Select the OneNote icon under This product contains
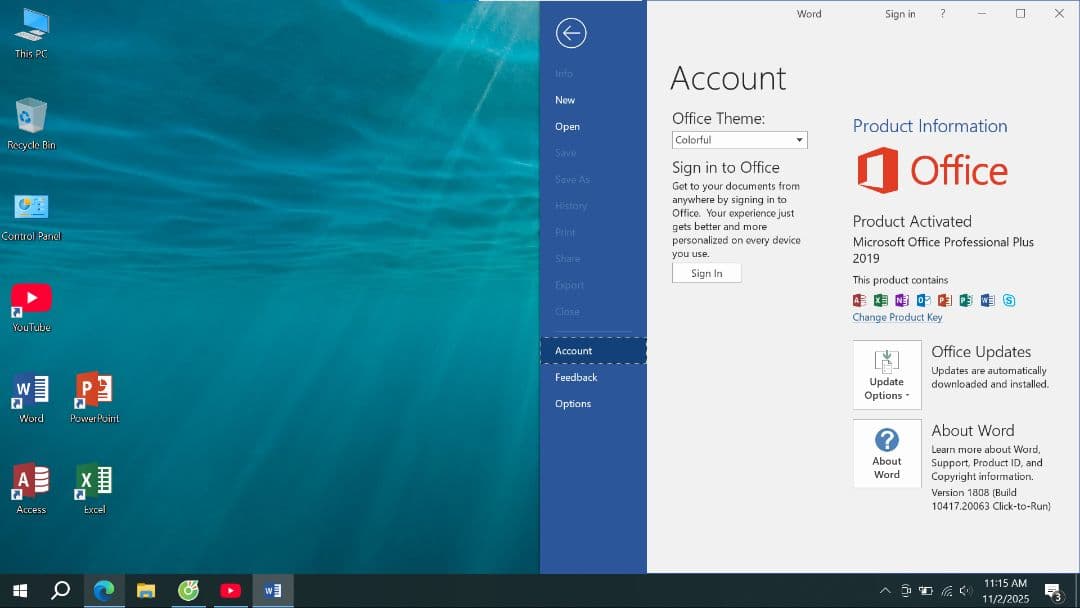The height and width of the screenshot is (608, 1080). tap(903, 300)
